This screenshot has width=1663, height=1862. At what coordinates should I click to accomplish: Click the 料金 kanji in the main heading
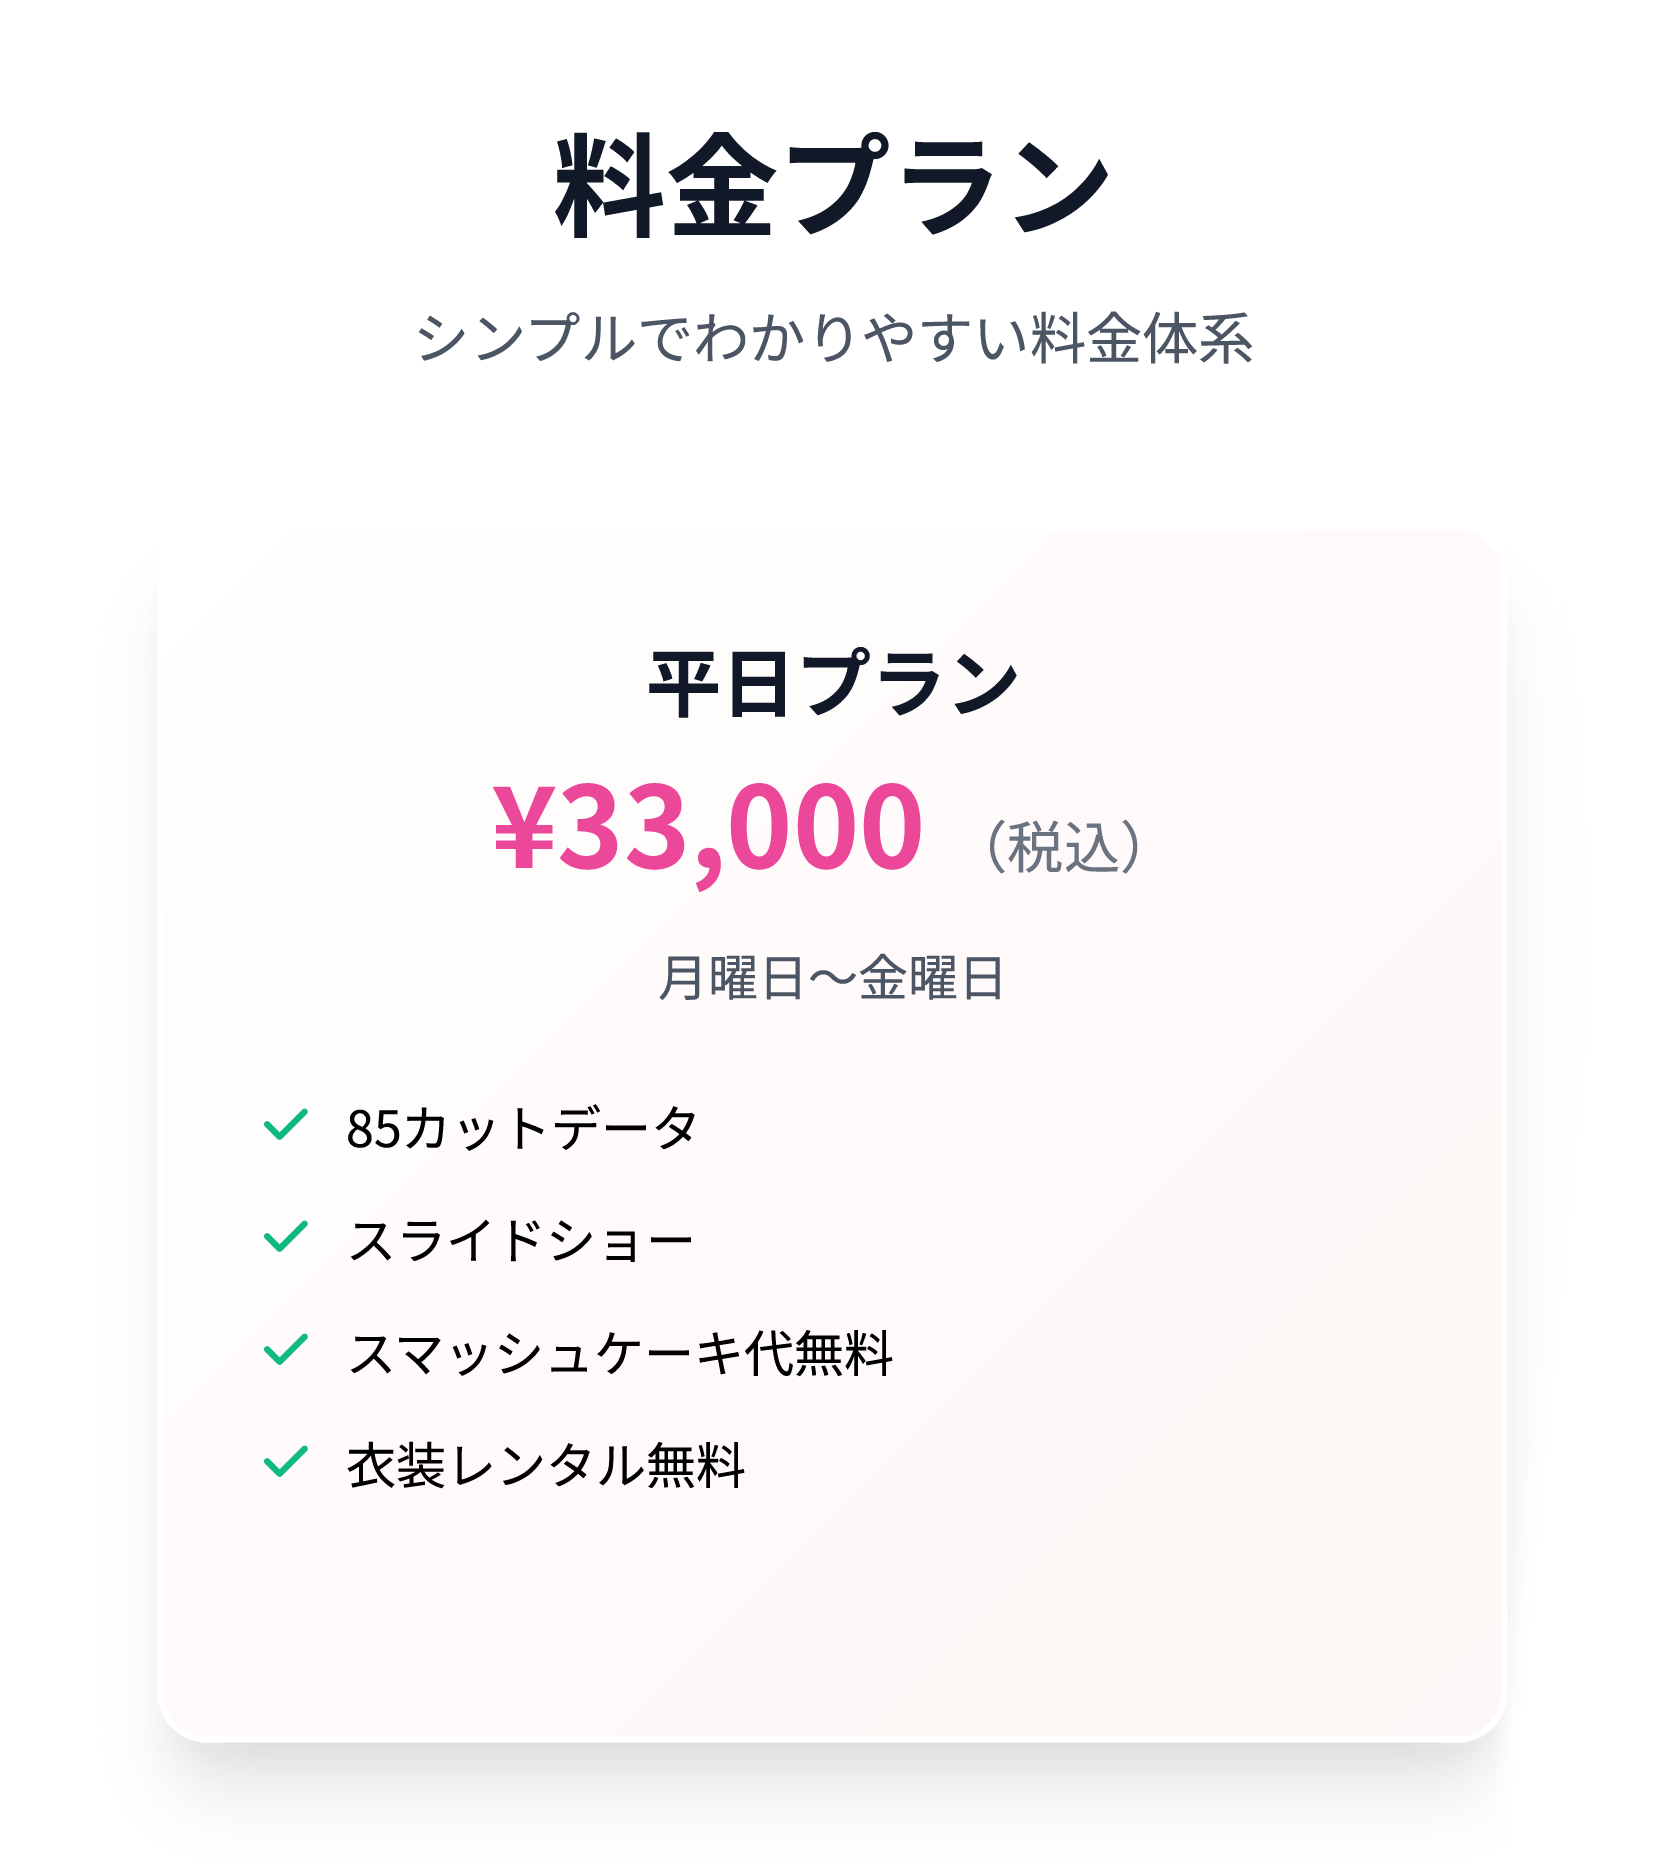pyautogui.click(x=665, y=186)
